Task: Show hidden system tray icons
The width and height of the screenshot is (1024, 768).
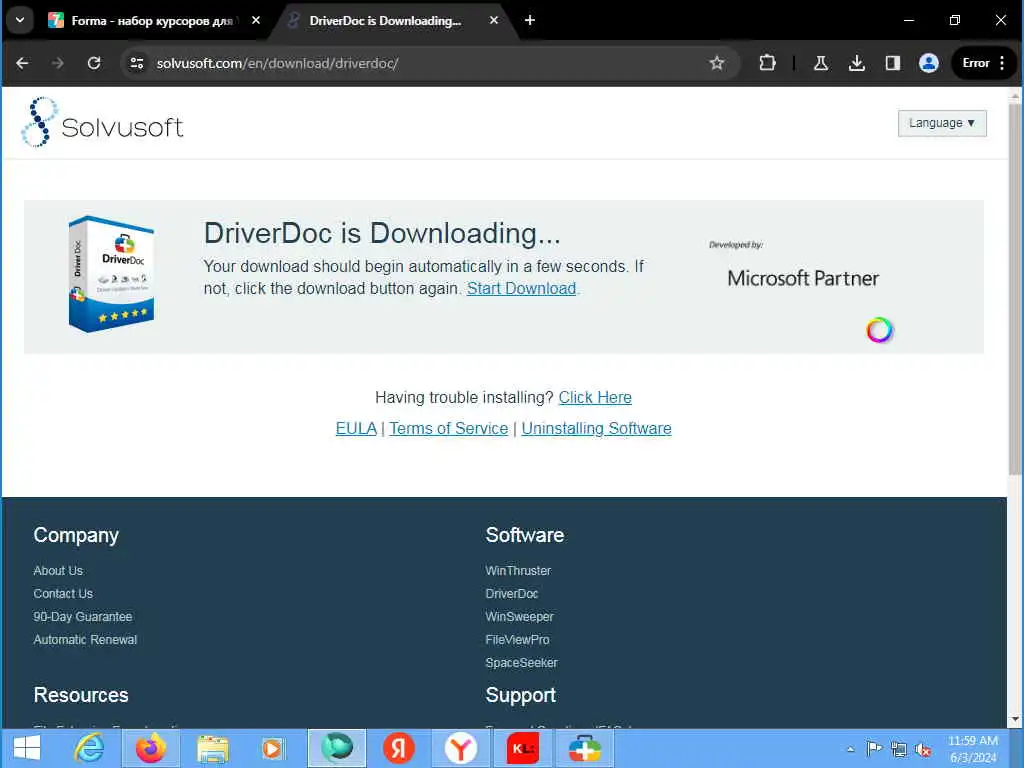Action: (850, 749)
